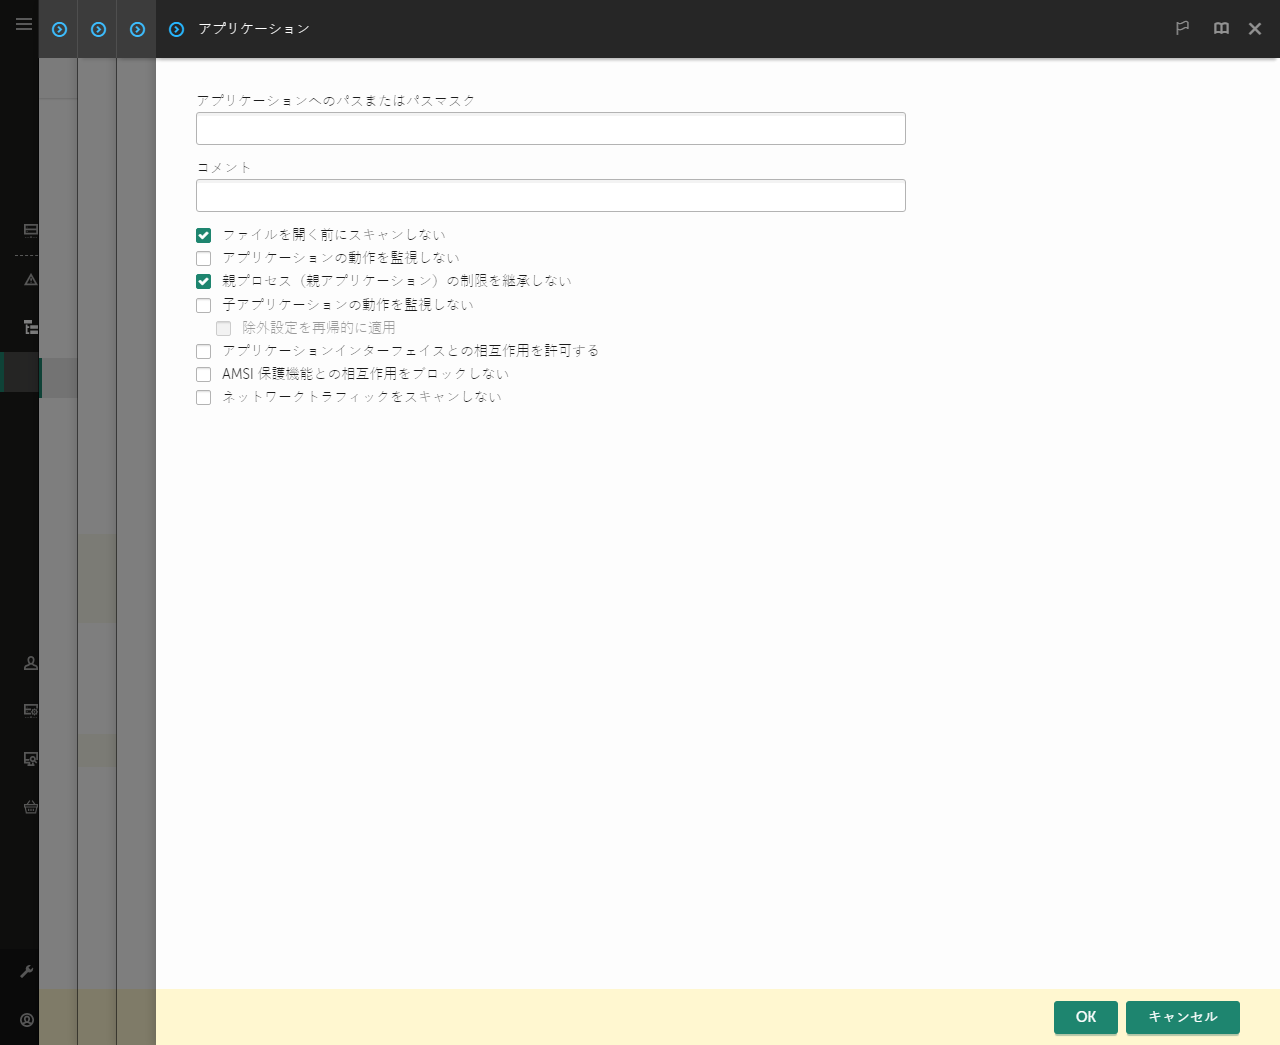Viewport: 1280px width, 1045px height.
Task: Uncheck ファイルを開く前にスキャンしない
Action: tap(203, 235)
